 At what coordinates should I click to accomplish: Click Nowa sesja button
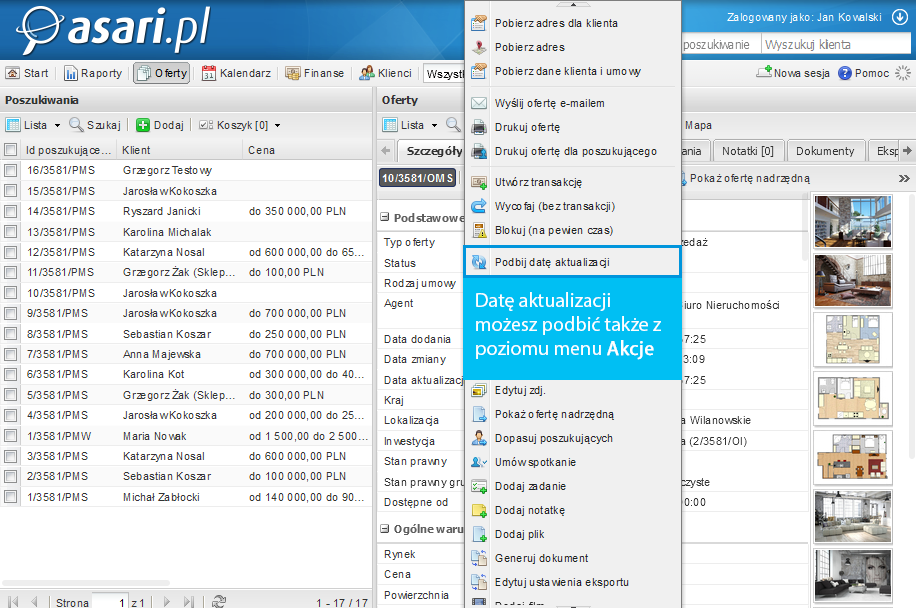pos(793,73)
